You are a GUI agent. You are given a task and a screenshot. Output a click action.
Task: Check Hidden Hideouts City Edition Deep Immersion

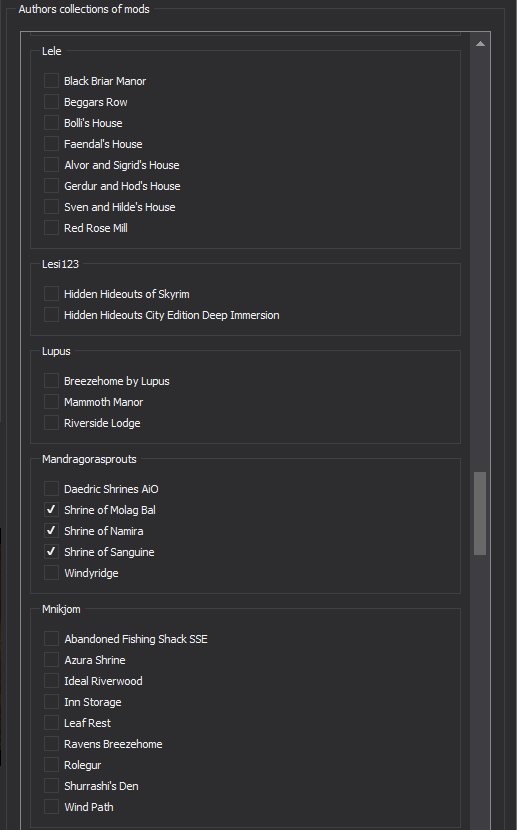pyautogui.click(x=51, y=314)
